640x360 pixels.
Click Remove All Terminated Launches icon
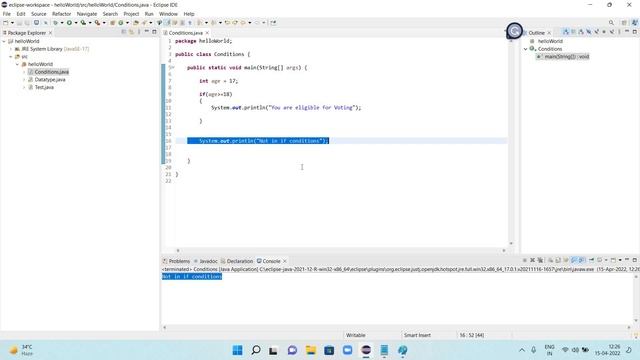pos(540,260)
